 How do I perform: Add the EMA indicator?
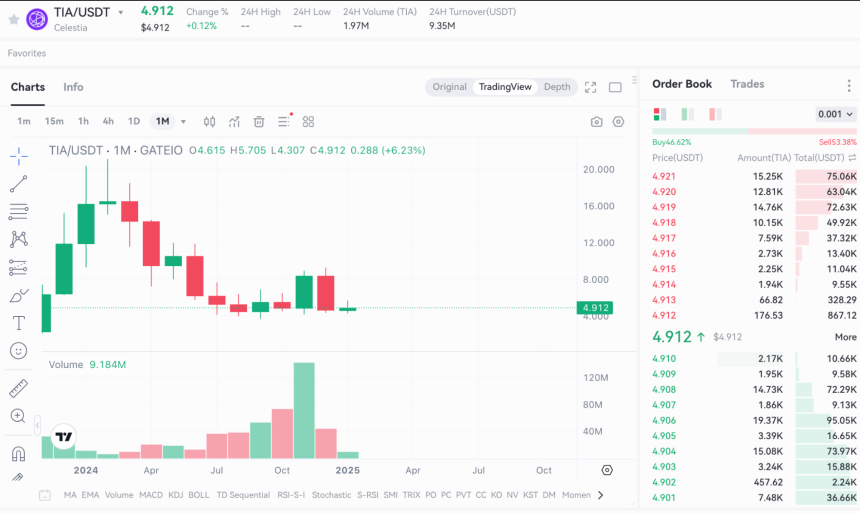[x=90, y=495]
